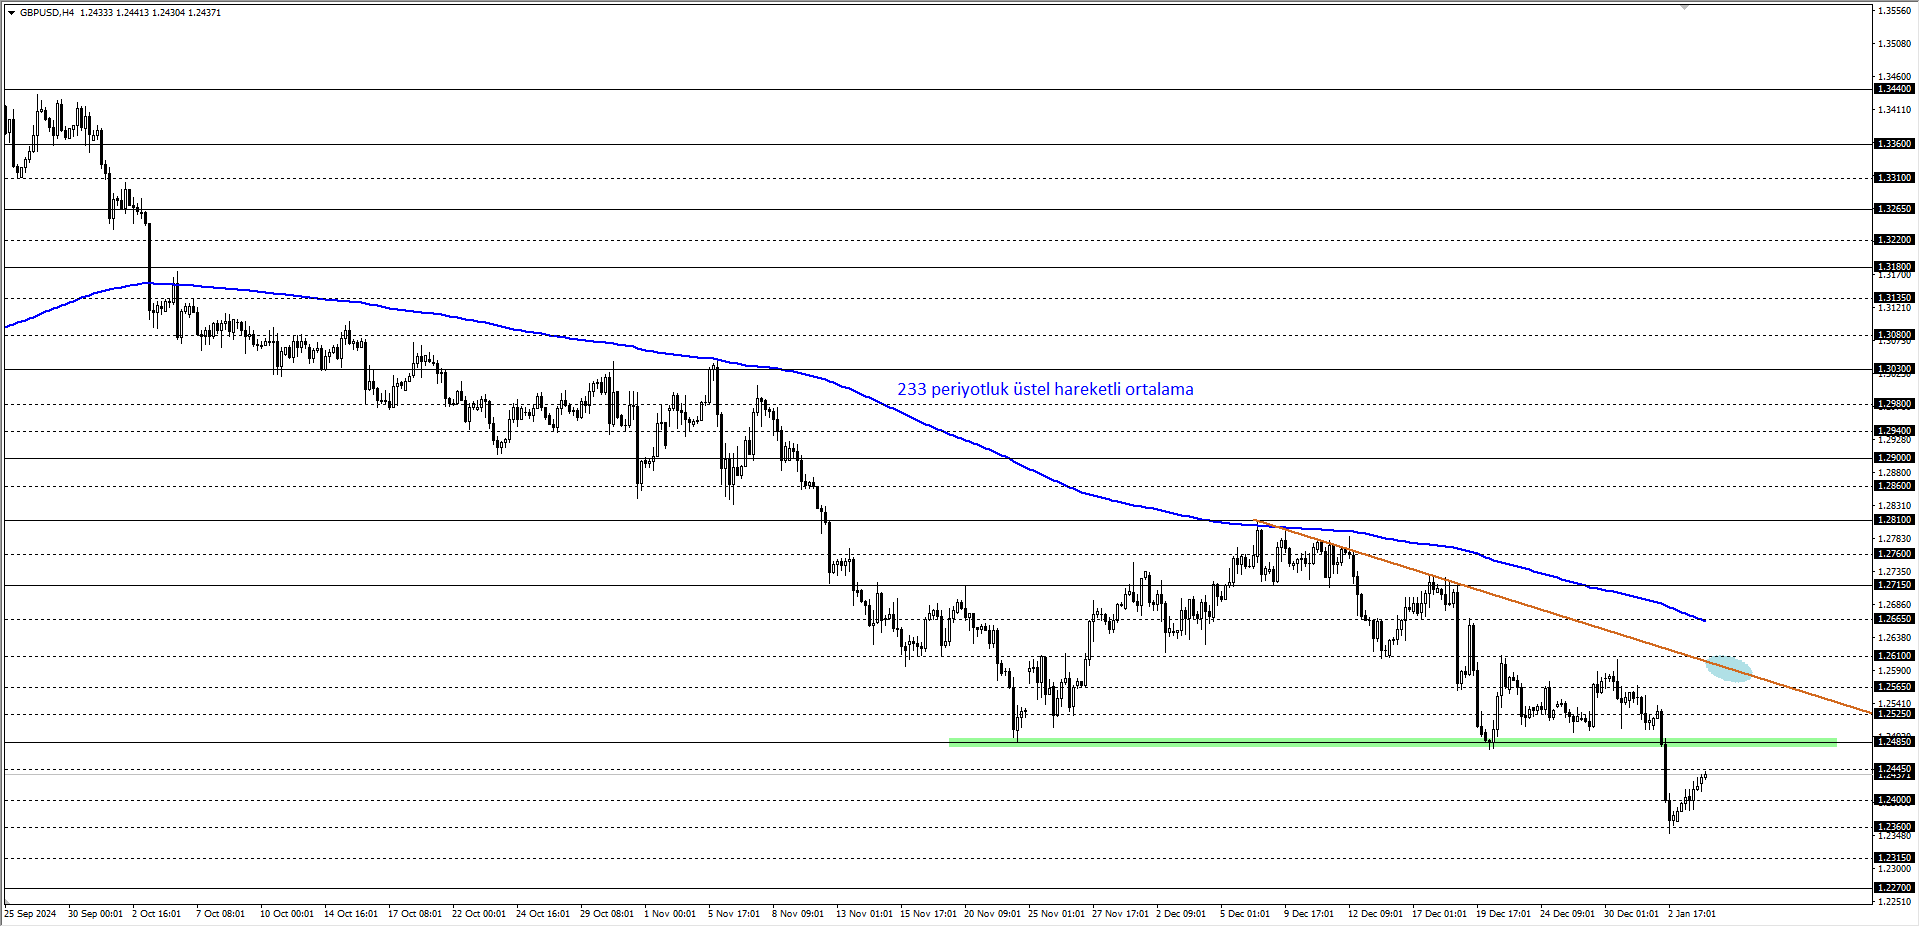This screenshot has height=927, width=1920.
Task: Click the '30 Sep 00:01' time axis label
Action: (95, 914)
